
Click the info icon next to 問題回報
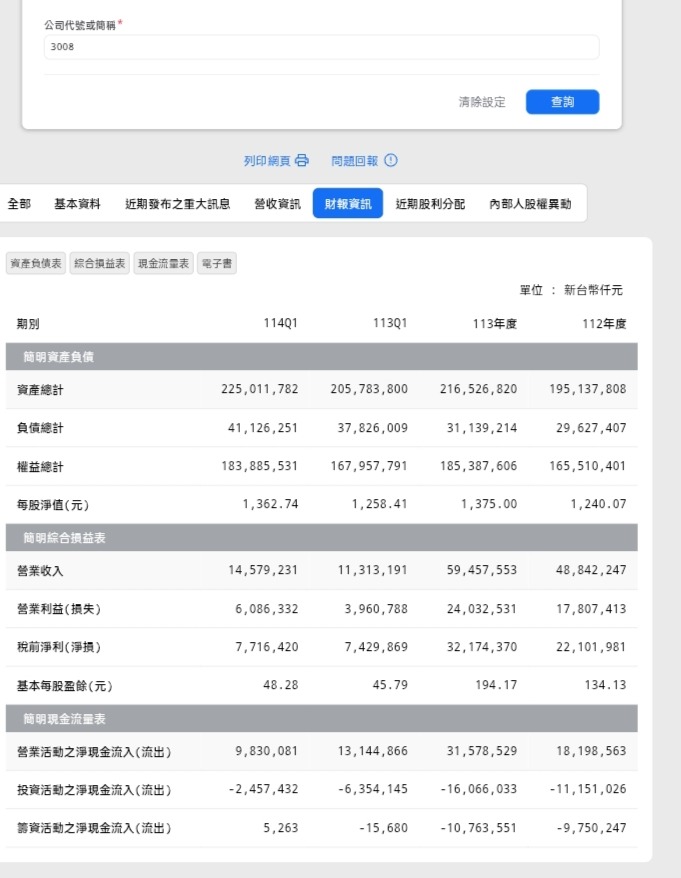(x=391, y=160)
